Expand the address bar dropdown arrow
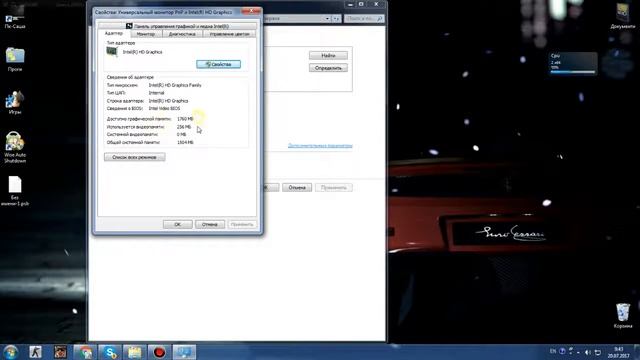 tap(327, 19)
